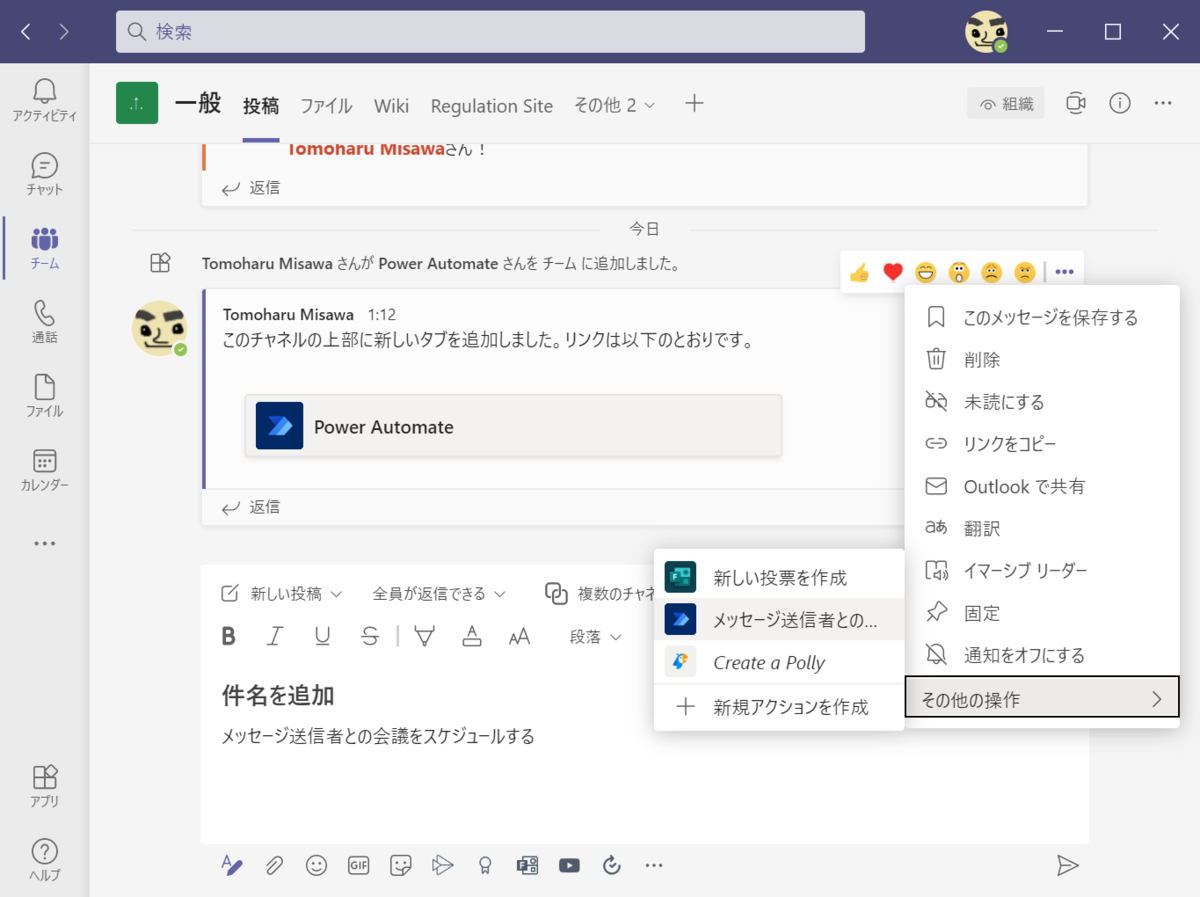1200x897 pixels.
Task: Open Teams in the left rail
Action: point(44,249)
